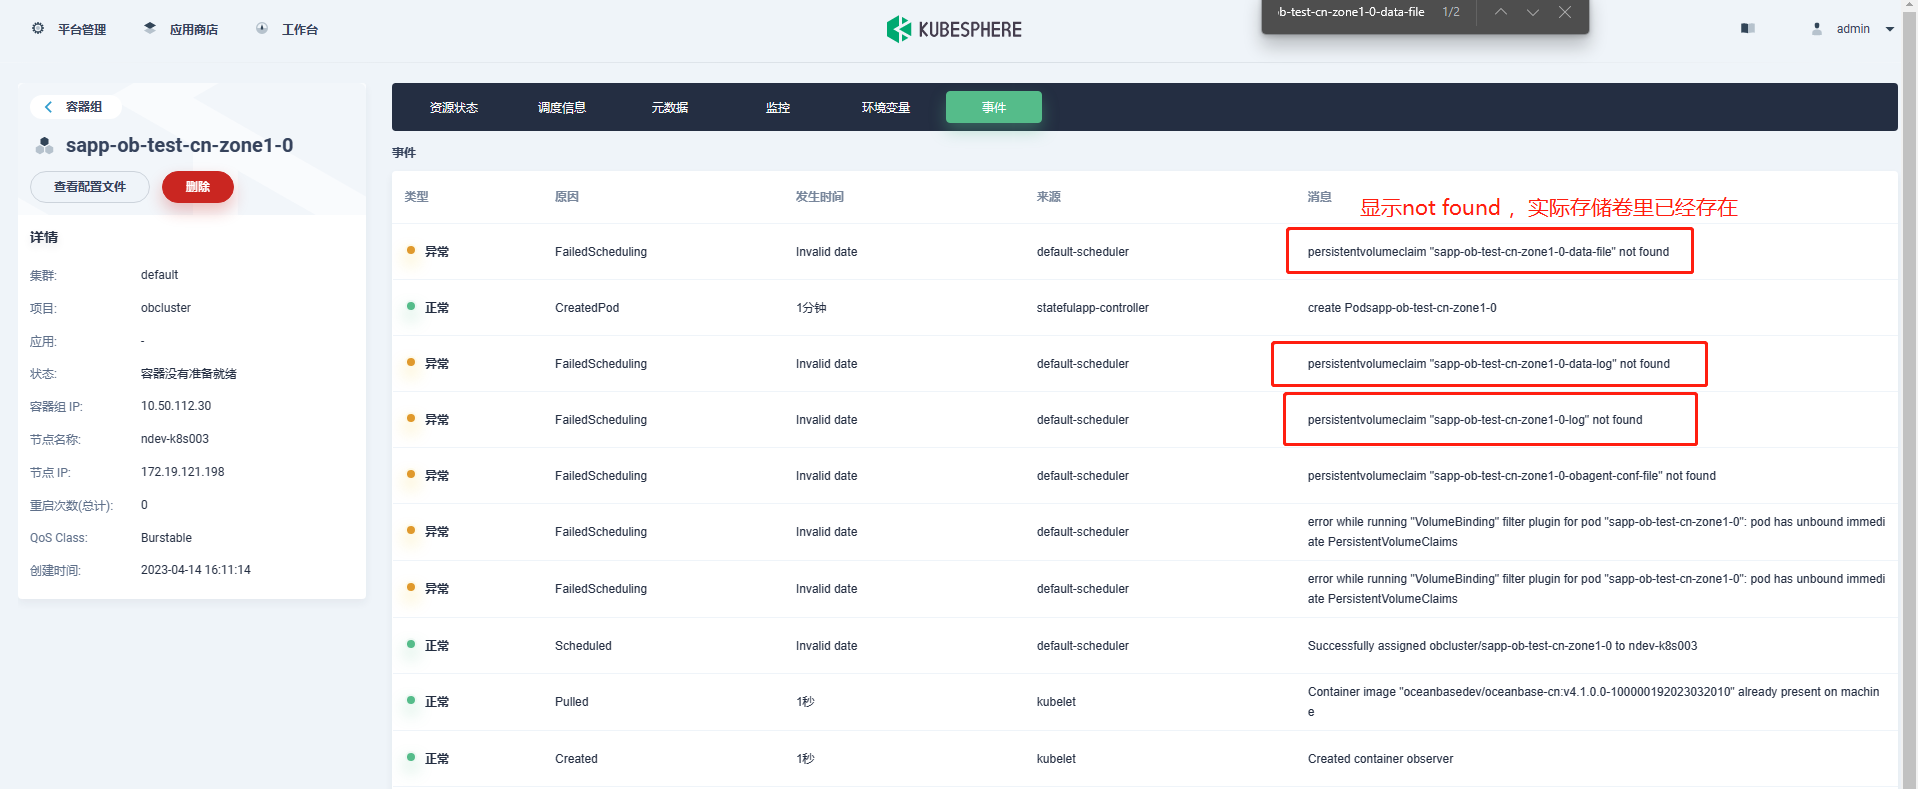
Task: Click the statefulapp-controller source cell
Action: click(x=1093, y=308)
